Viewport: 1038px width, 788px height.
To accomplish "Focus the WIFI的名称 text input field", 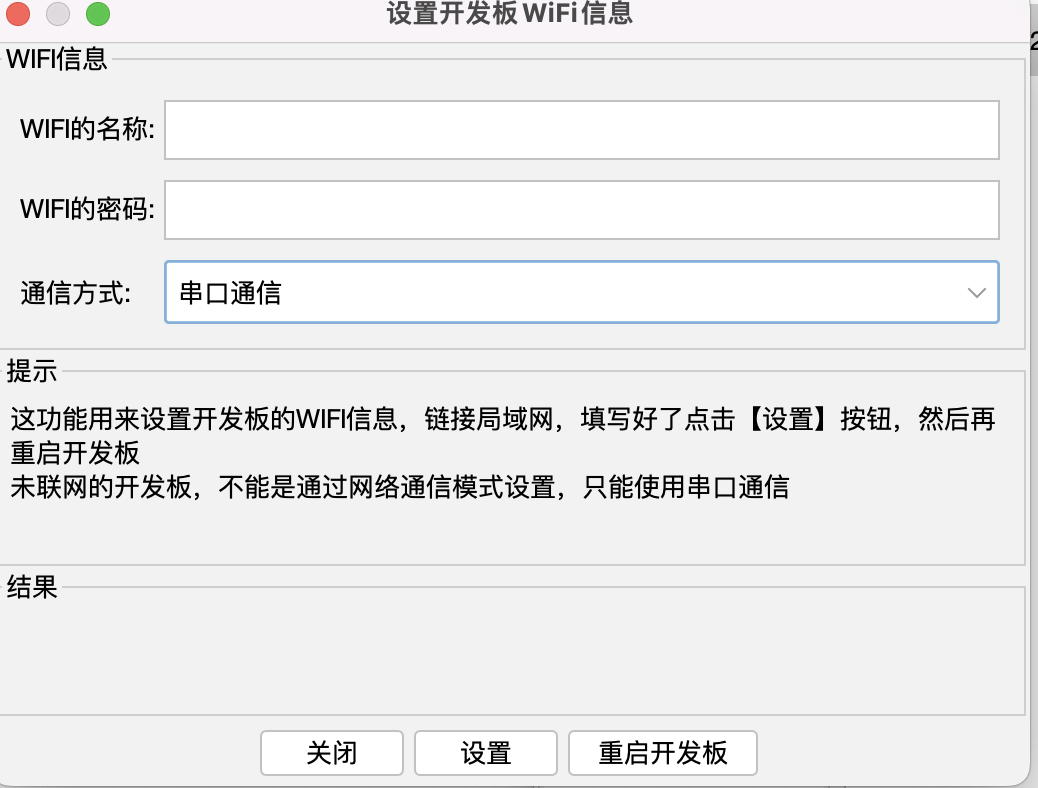I will [581, 130].
